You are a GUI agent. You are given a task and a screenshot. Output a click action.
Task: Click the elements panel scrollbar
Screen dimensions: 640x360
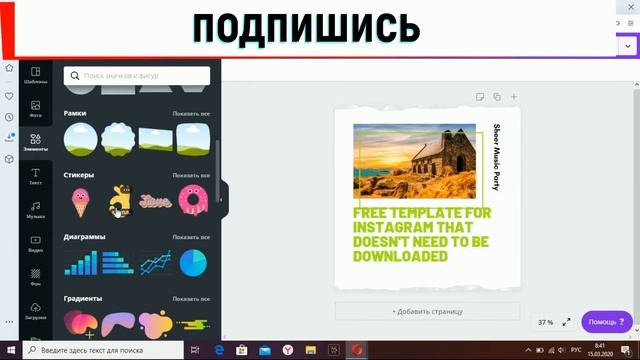pos(218,171)
